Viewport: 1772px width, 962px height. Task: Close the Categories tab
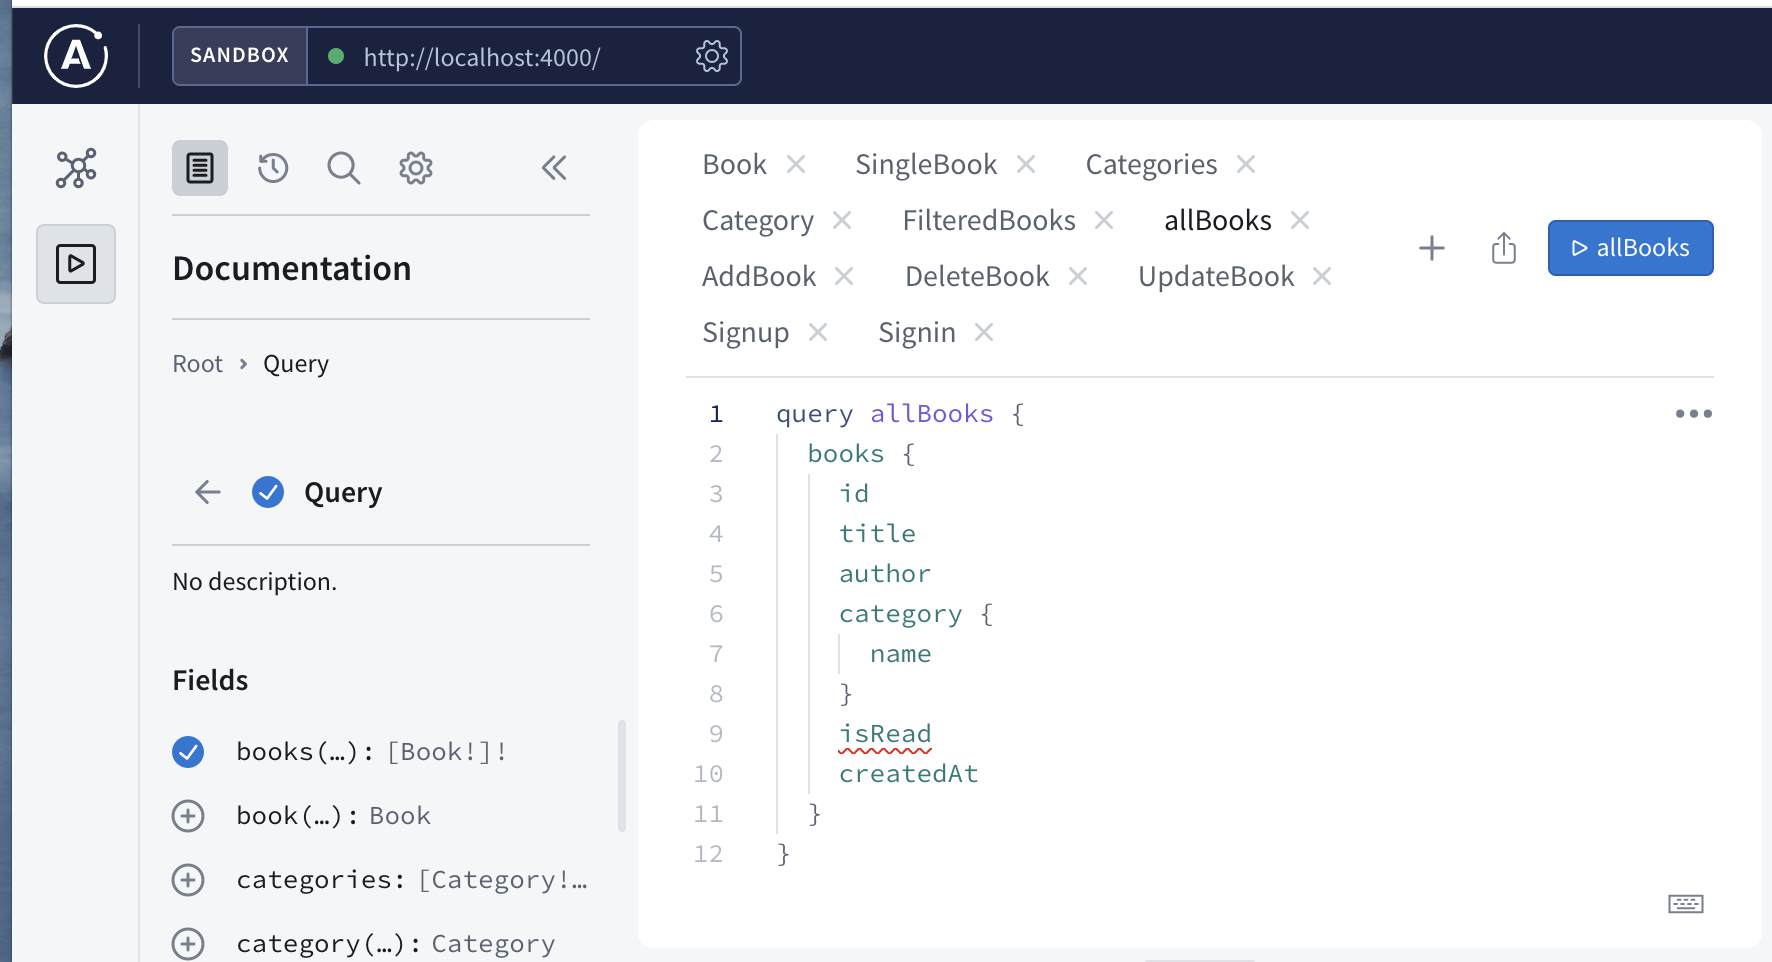1246,164
